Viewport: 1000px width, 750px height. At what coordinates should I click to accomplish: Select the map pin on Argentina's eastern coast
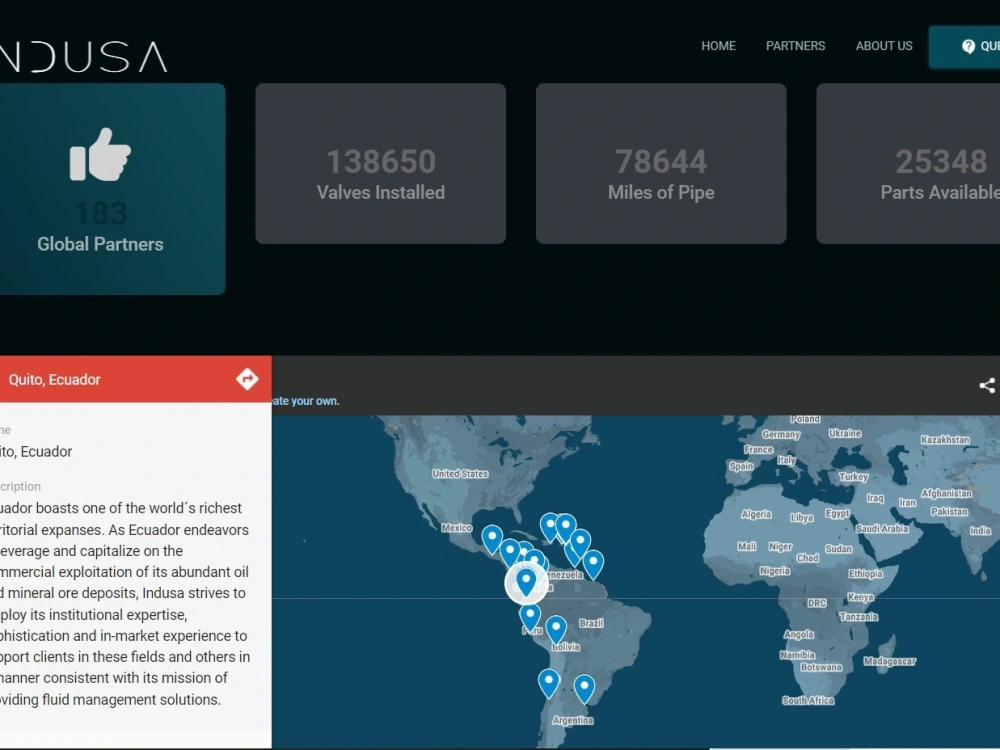[584, 689]
